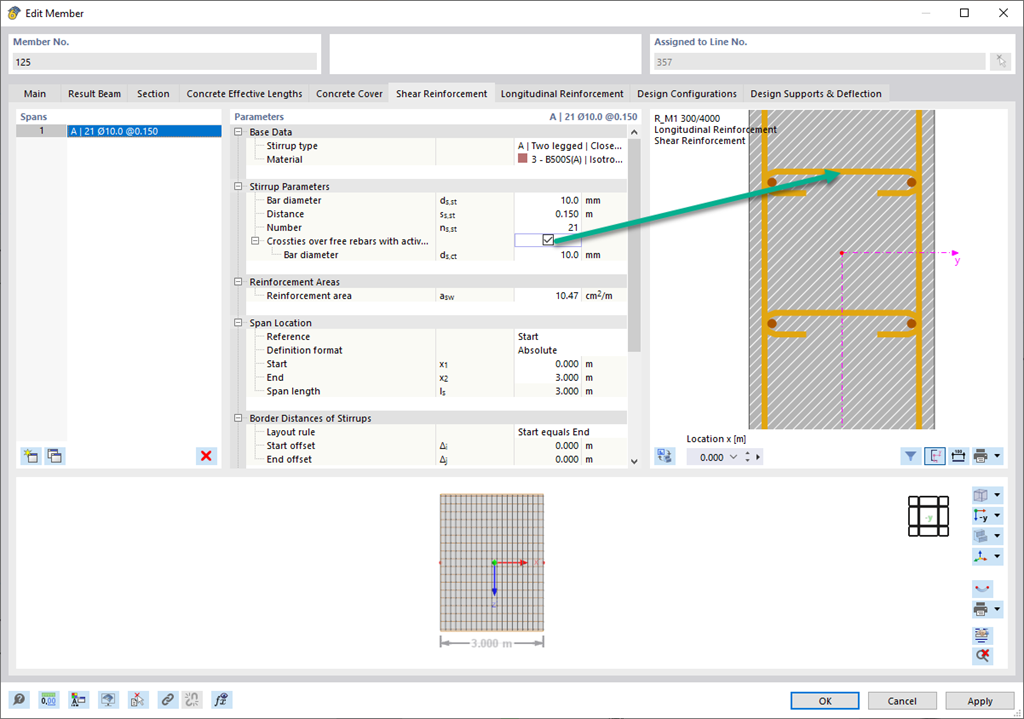Click the Apply button
This screenshot has width=1024, height=719.
[980, 701]
